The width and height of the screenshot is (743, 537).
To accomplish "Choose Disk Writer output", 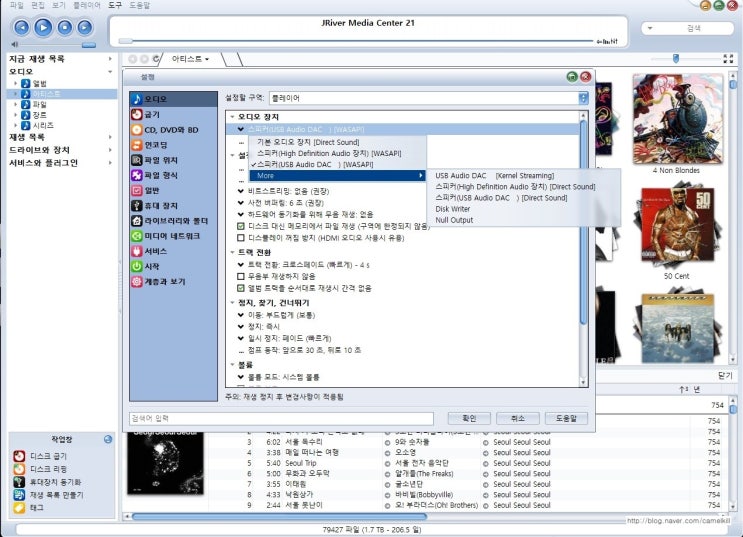I will click(453, 209).
